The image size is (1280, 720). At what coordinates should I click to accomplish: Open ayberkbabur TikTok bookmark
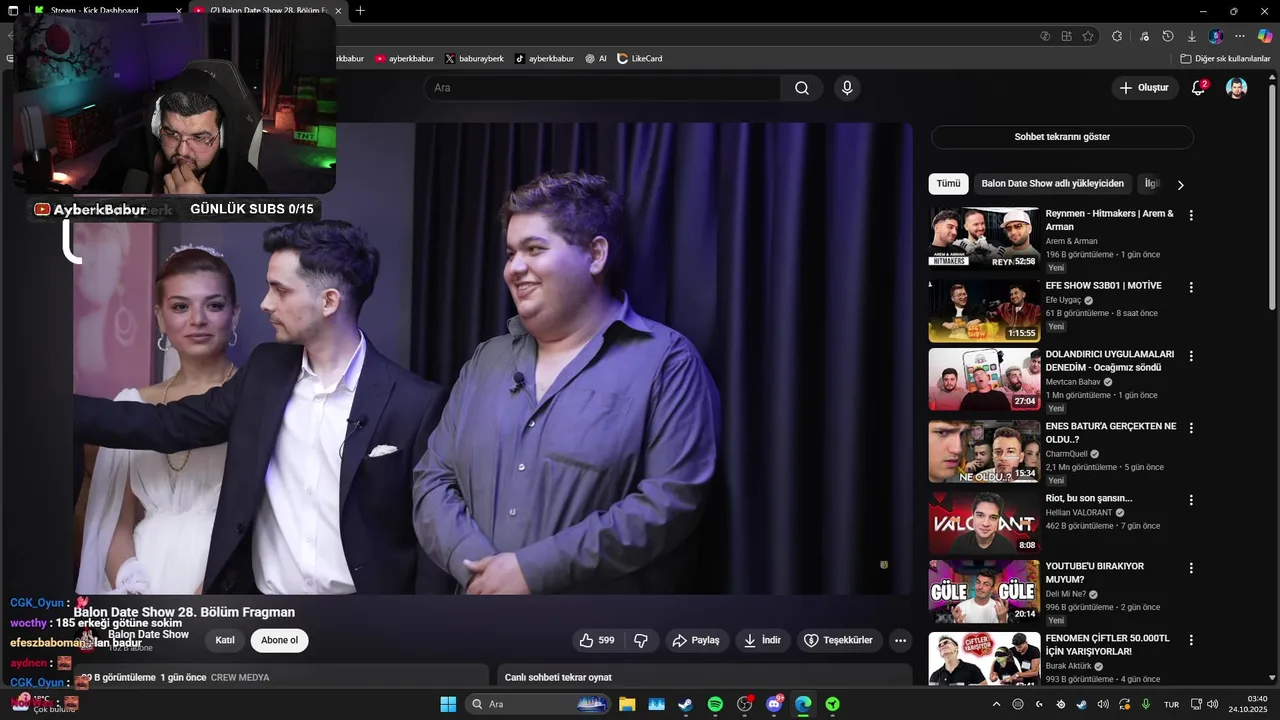tap(544, 59)
